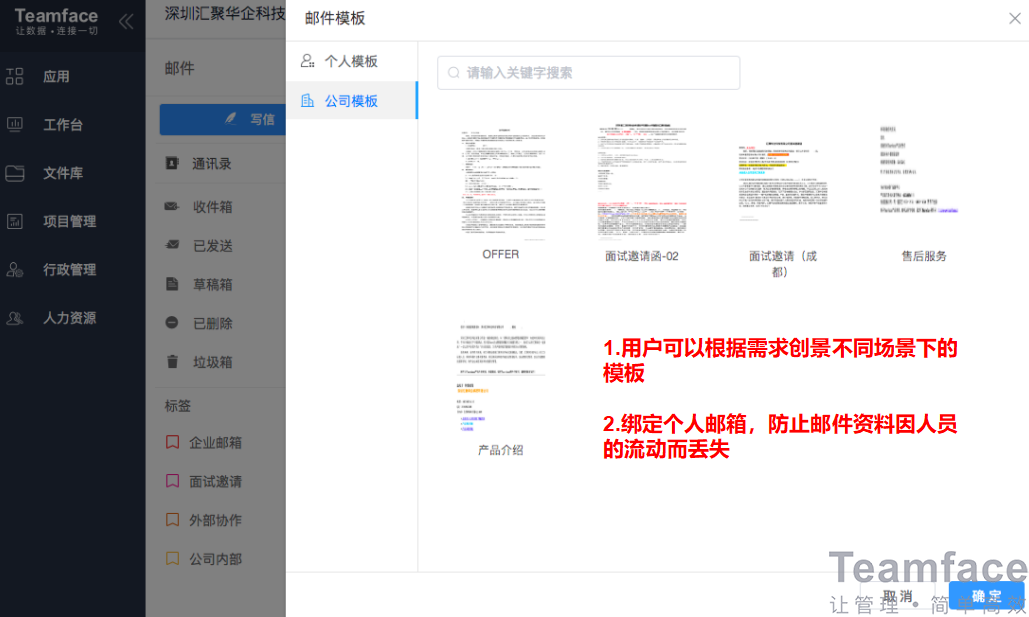Select the 文件库 sidebar icon
This screenshot has width=1029, height=617.
[x=57, y=172]
